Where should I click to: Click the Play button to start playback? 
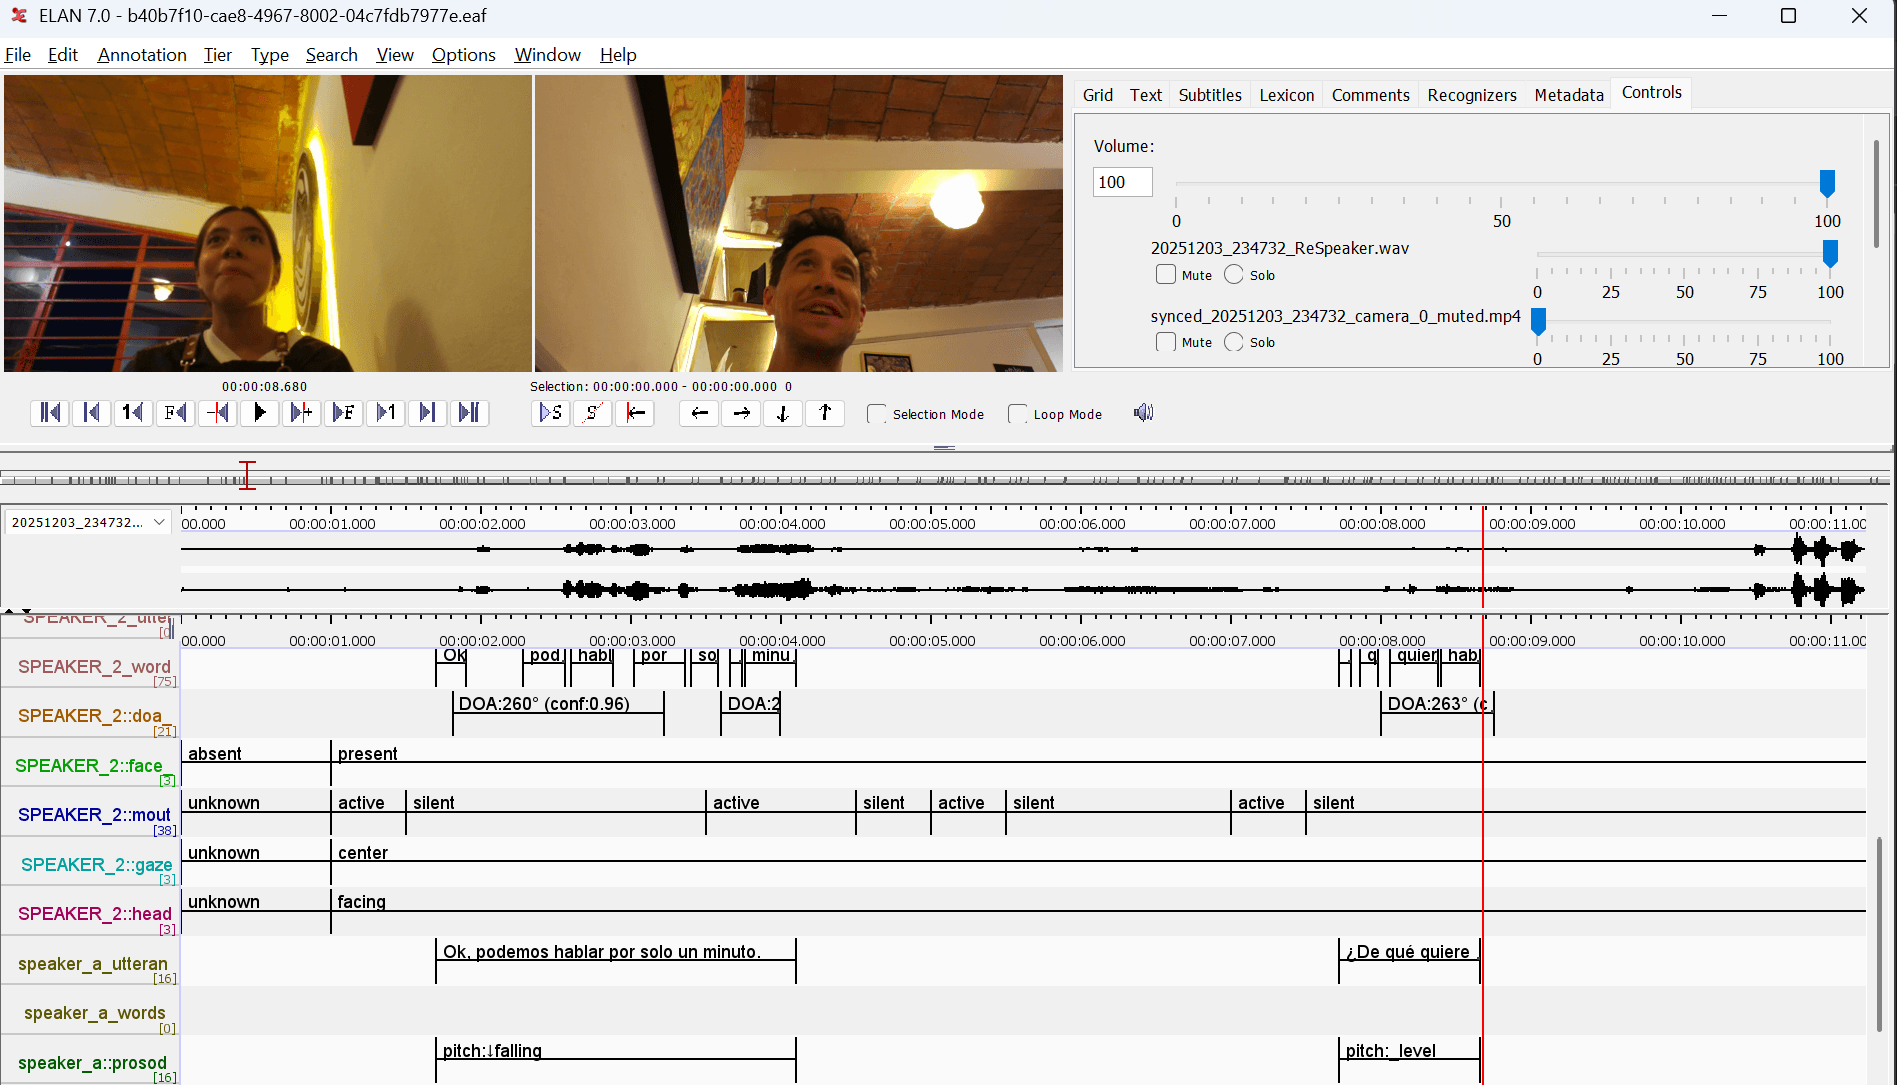point(259,412)
